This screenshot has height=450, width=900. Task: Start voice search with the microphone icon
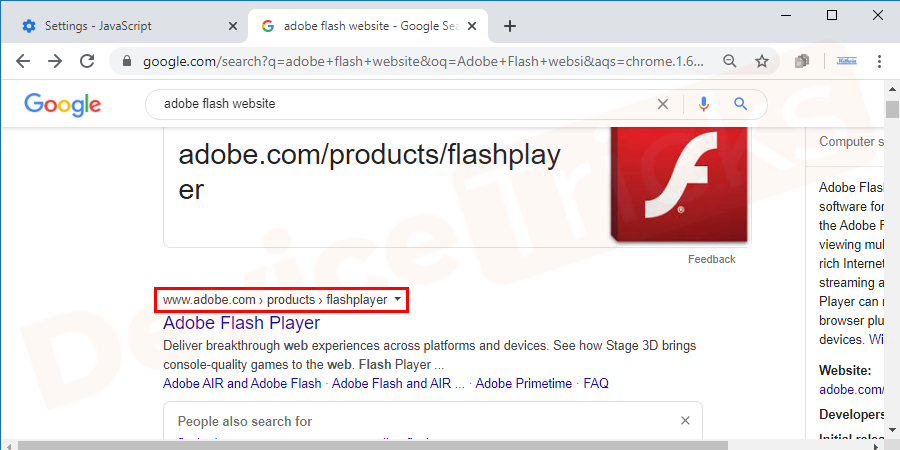704,104
